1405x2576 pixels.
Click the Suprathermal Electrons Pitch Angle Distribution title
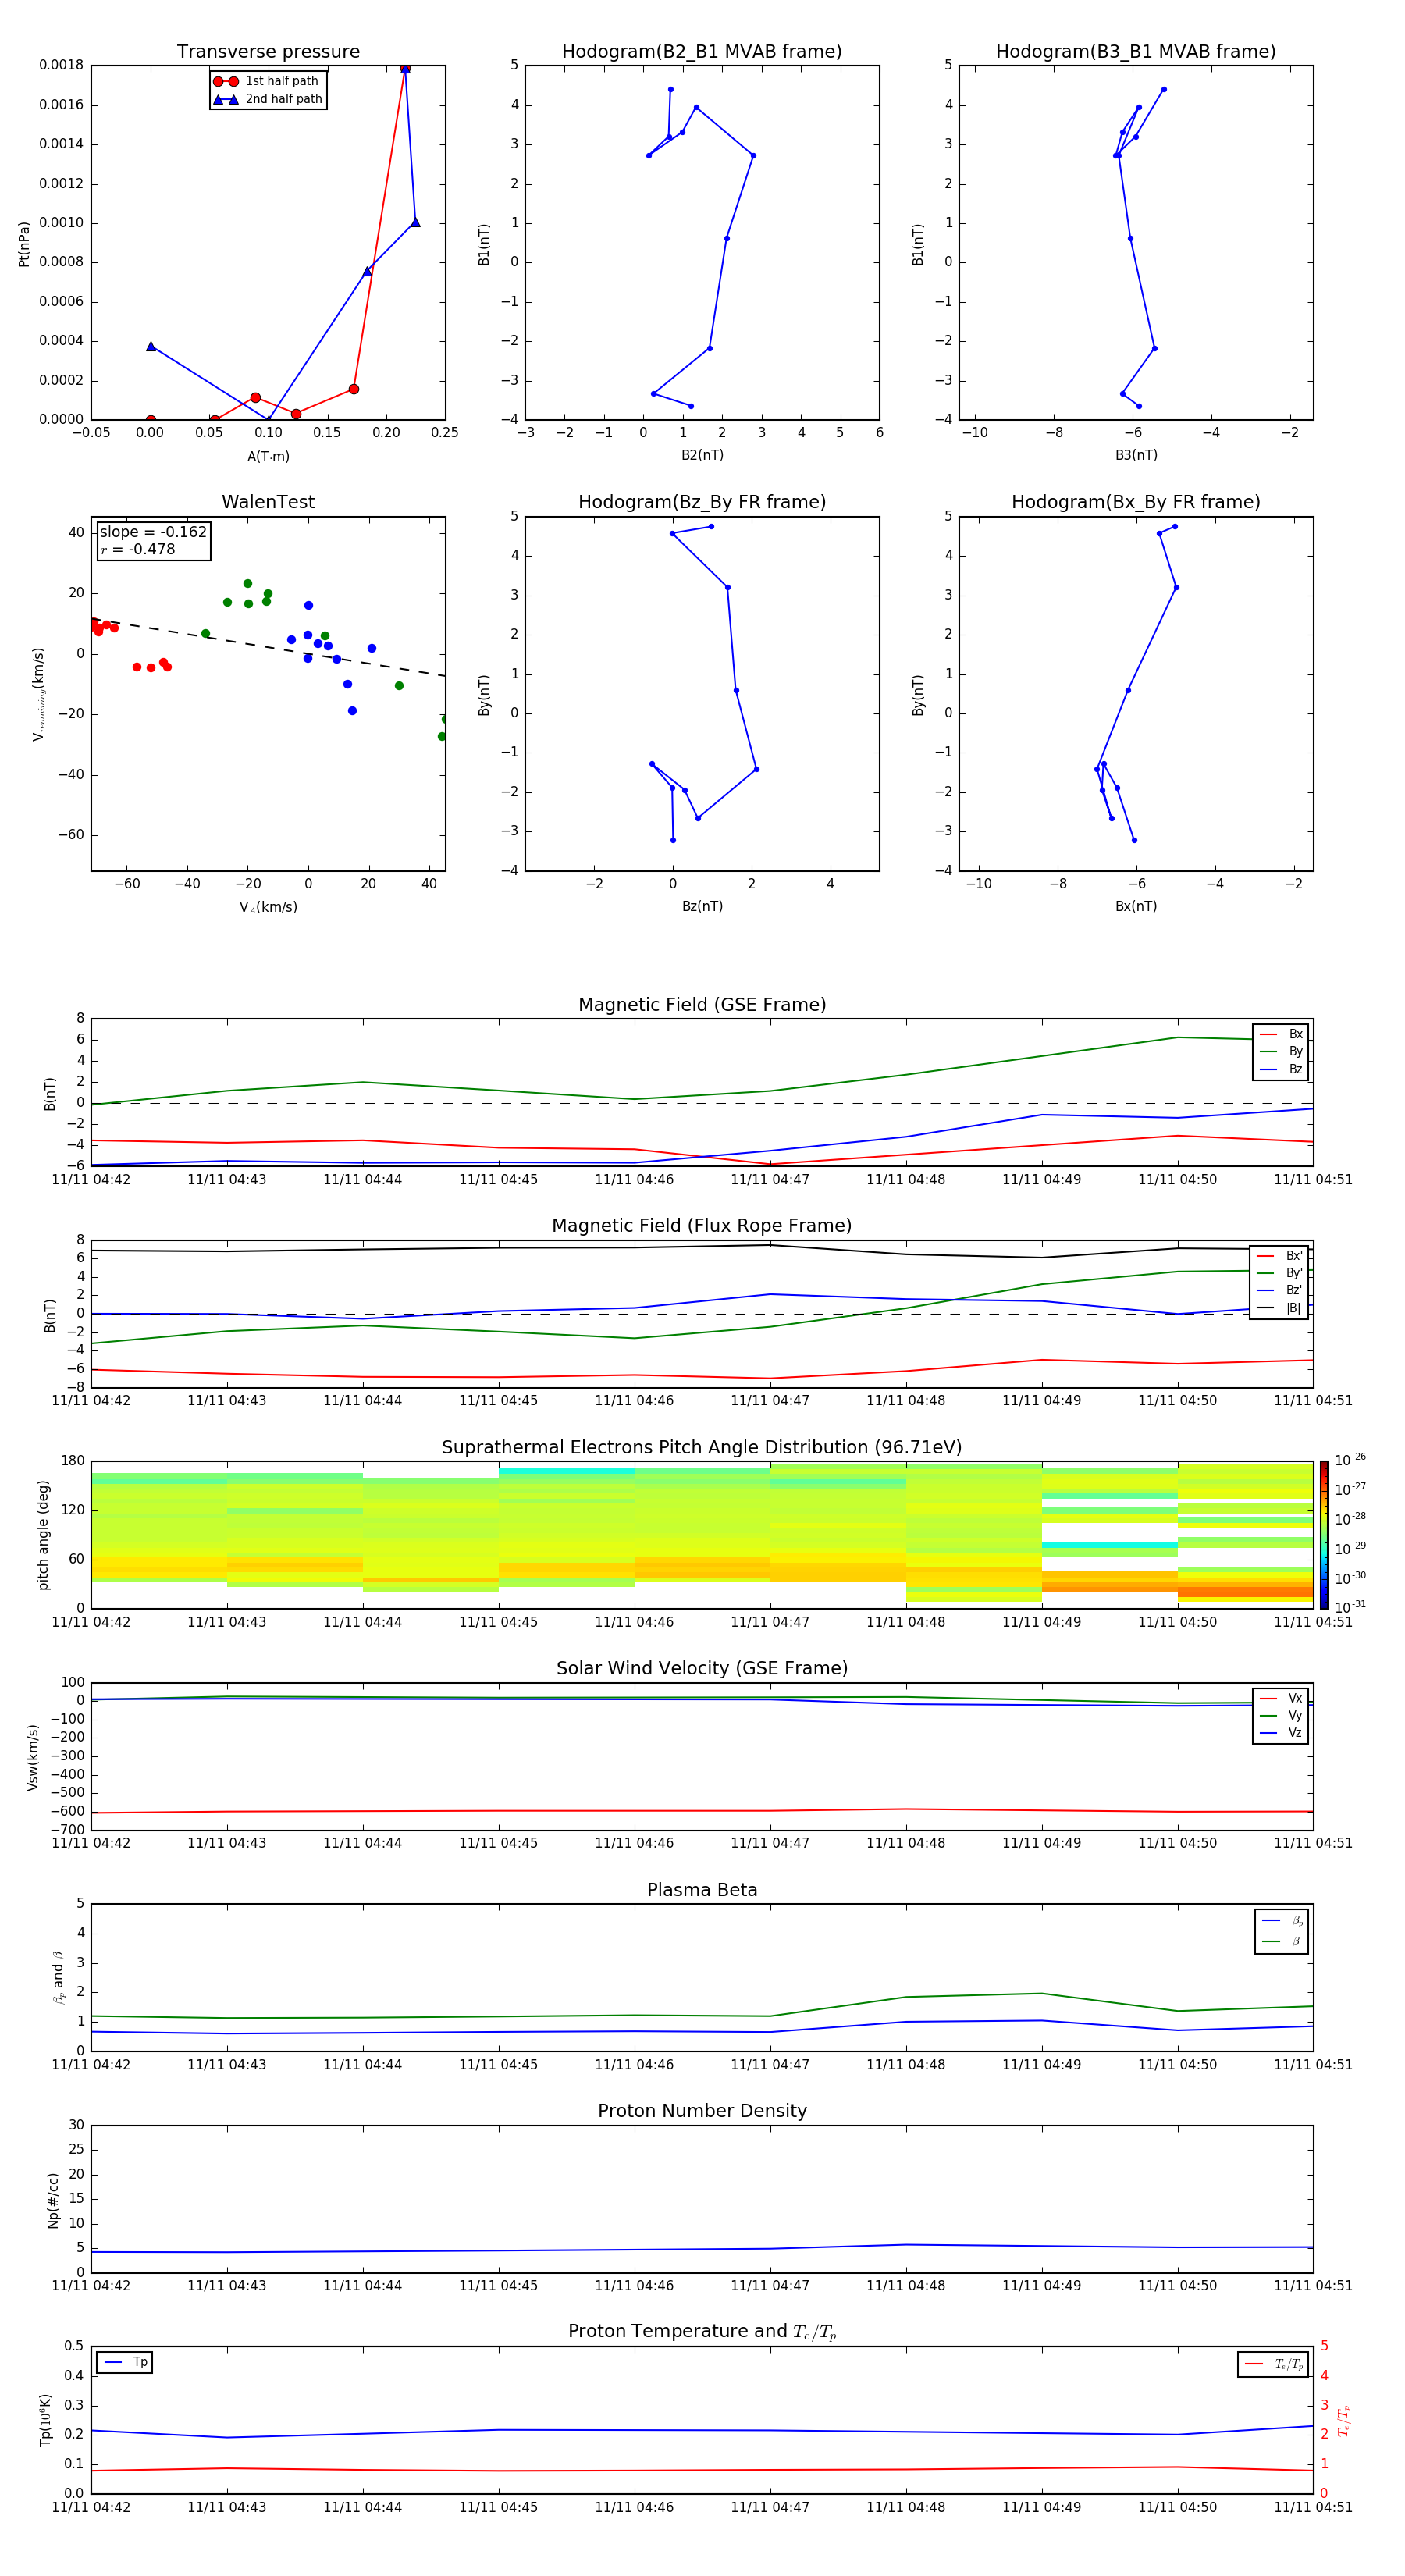[702, 1447]
